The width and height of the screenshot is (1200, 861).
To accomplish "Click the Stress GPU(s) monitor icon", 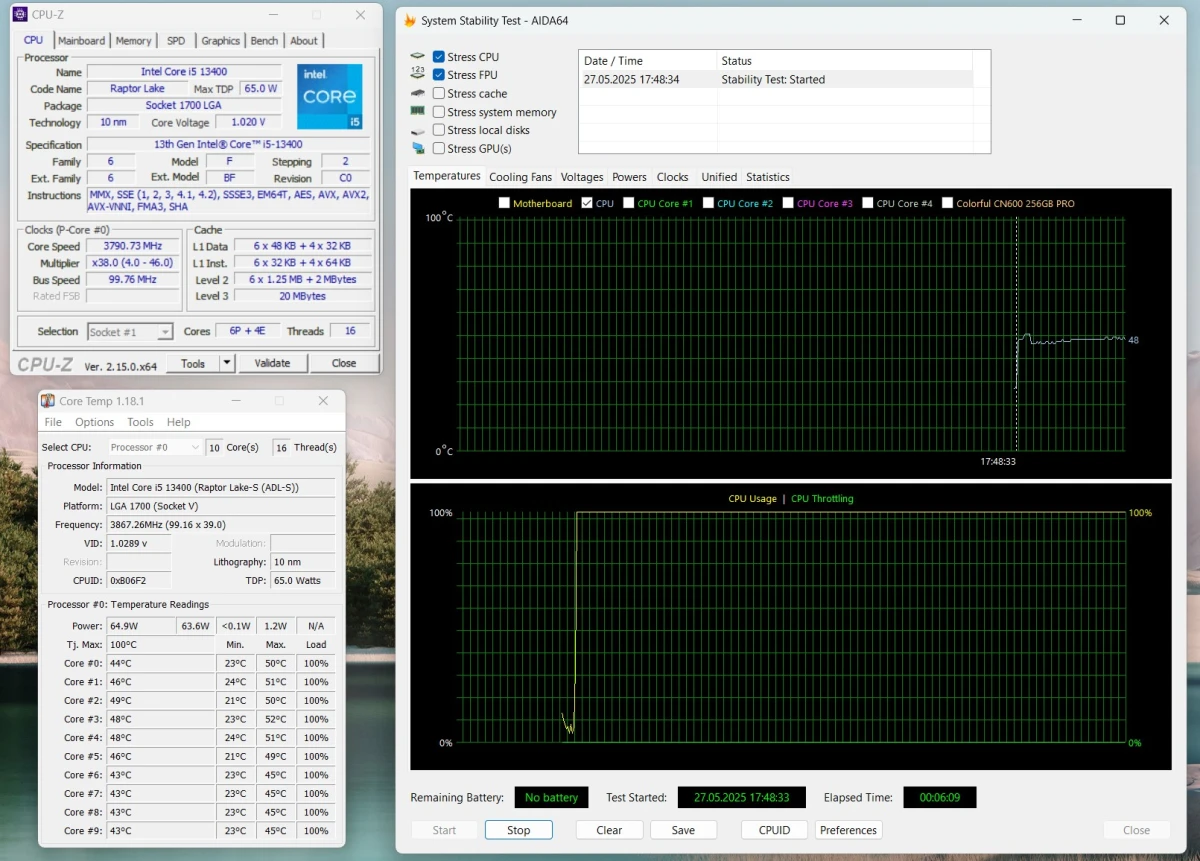I will [x=418, y=149].
